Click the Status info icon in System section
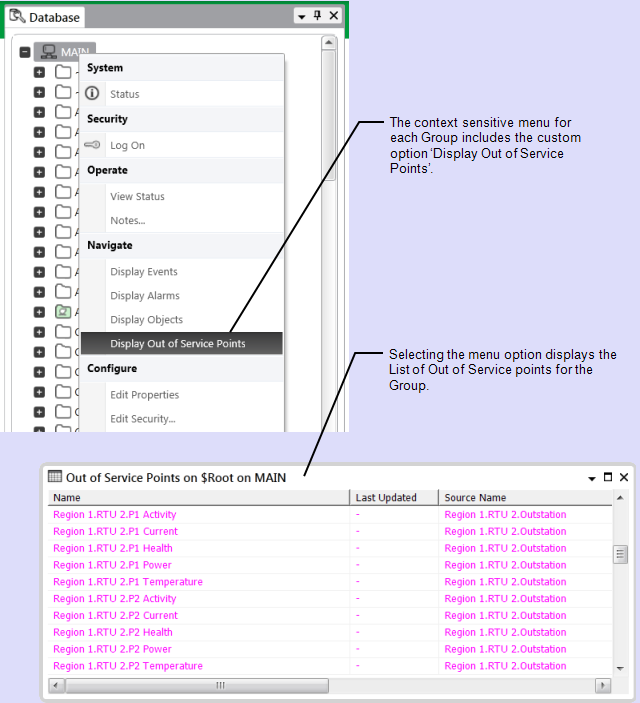The image size is (640, 703). tap(92, 94)
